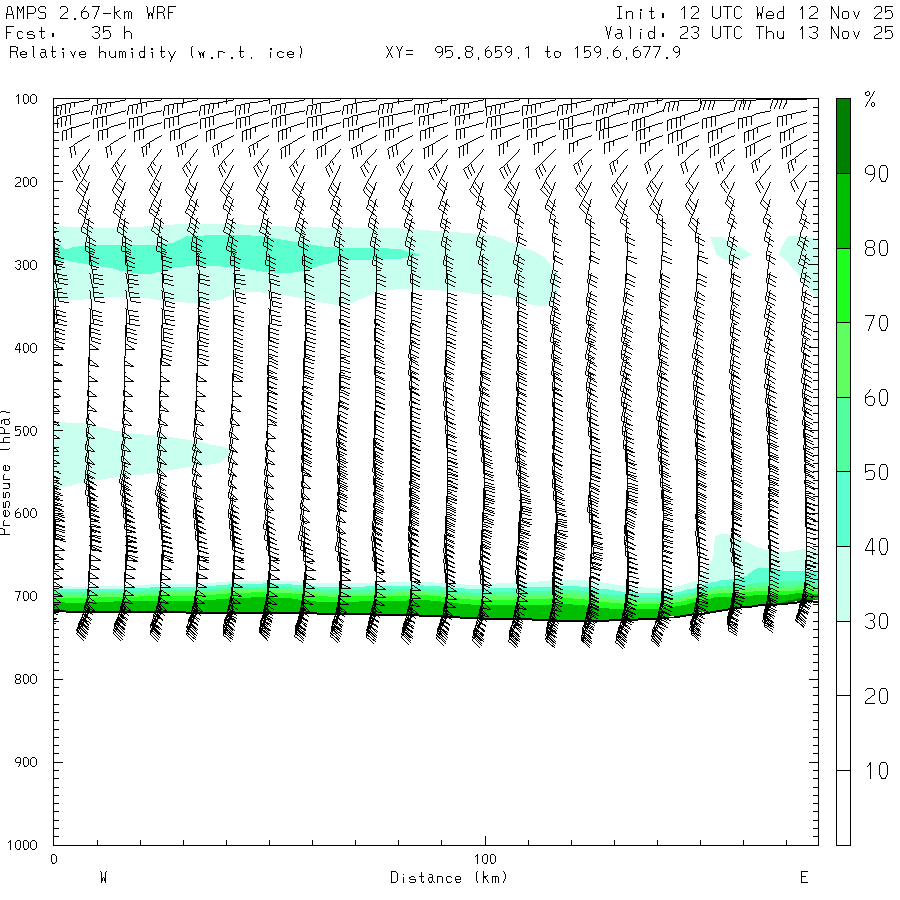Click the colorbar label 10
This screenshot has height=900, width=900.
pyautogui.click(x=876, y=771)
